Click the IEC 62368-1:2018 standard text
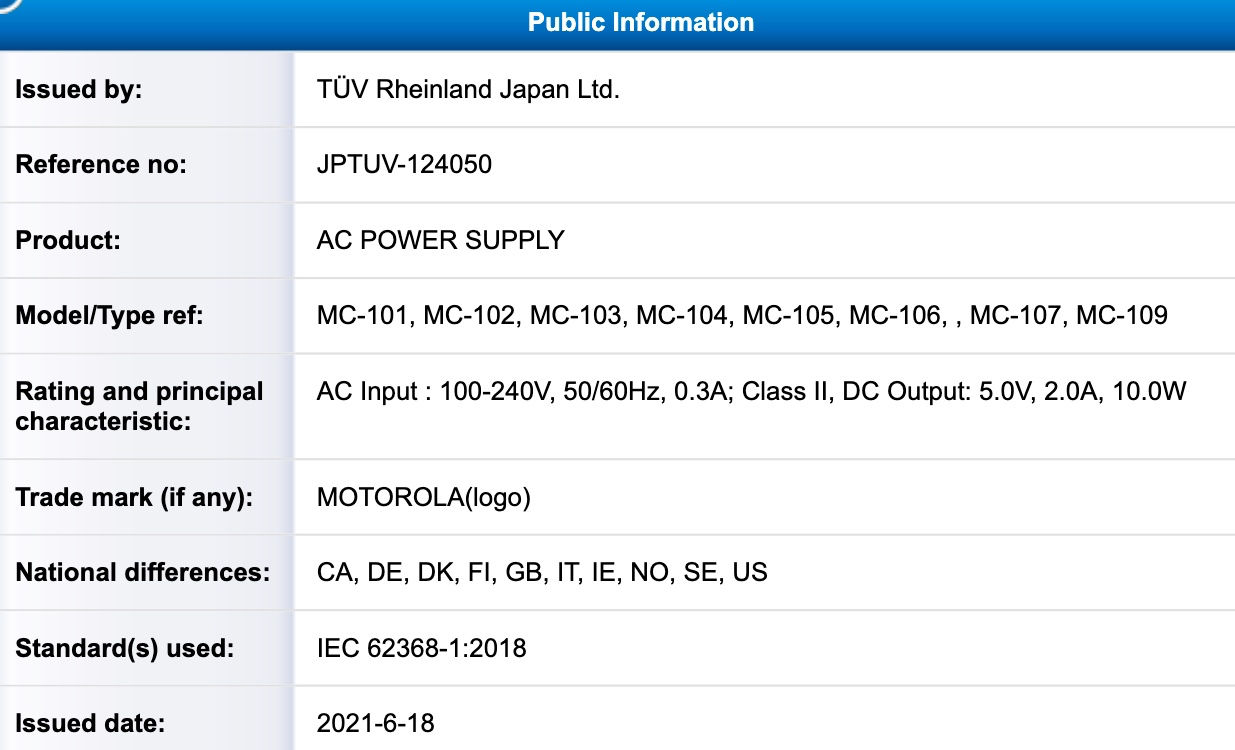 point(421,648)
